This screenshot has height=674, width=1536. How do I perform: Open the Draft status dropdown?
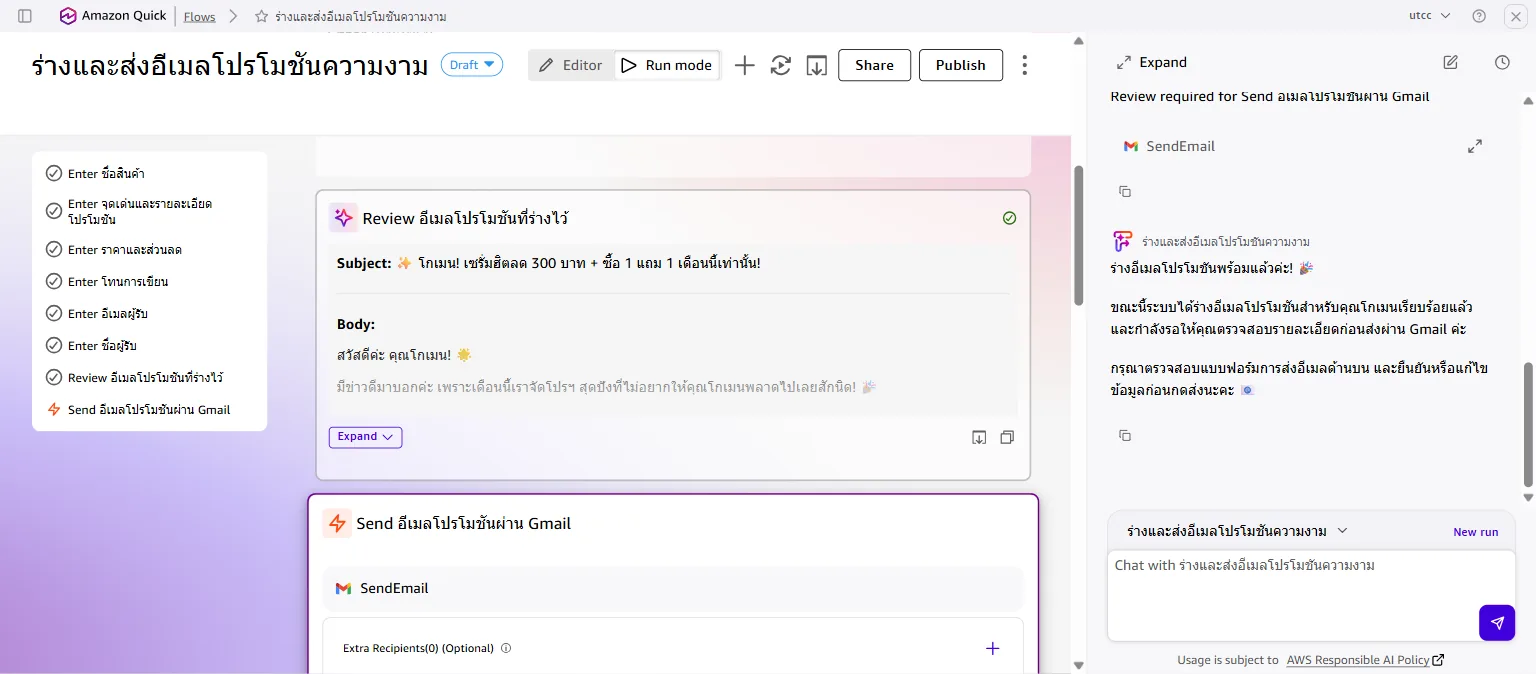coord(472,65)
